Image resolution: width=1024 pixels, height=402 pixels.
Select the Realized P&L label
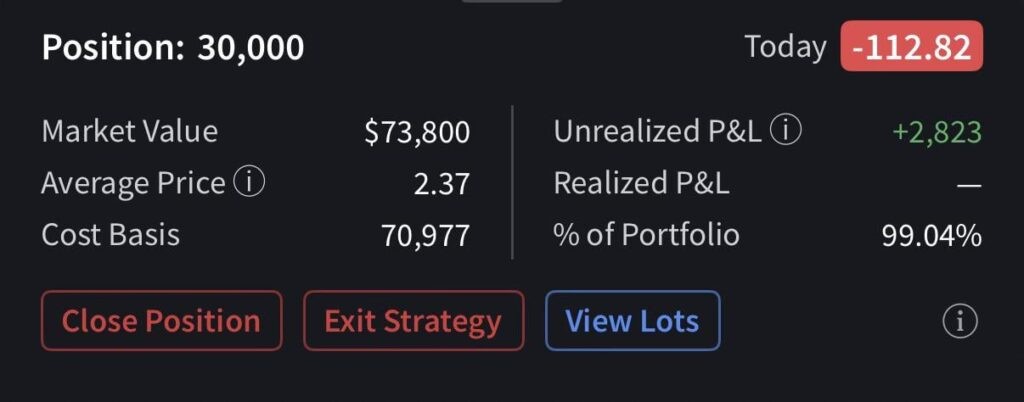(x=641, y=183)
